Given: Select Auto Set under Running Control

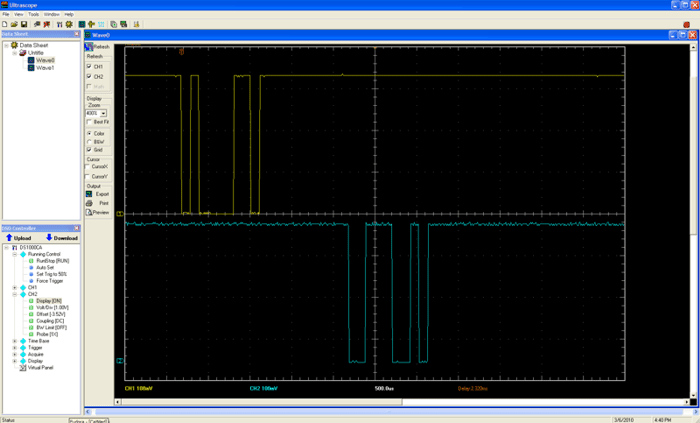Looking at the screenshot, I should coord(44,268).
